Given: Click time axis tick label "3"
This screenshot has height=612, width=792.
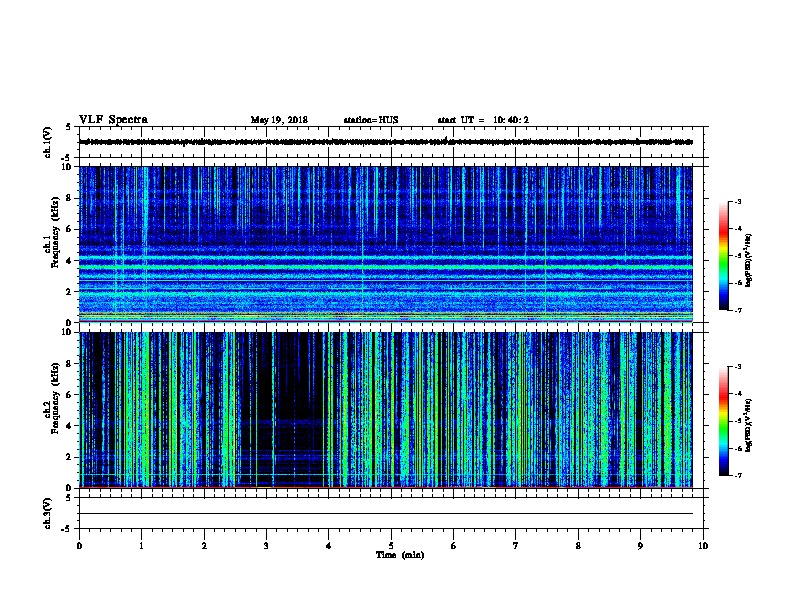Looking at the screenshot, I should click(266, 546).
